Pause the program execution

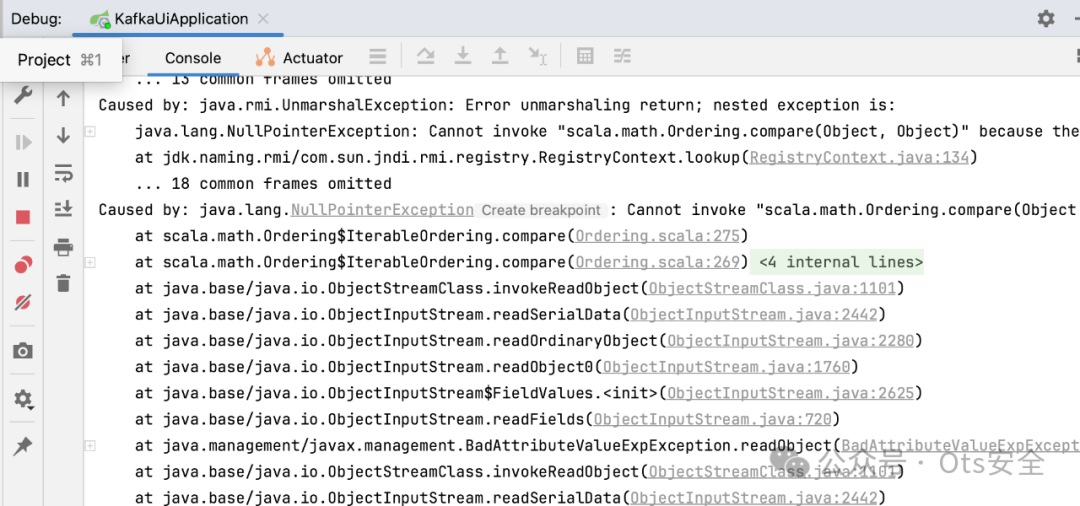(23, 180)
